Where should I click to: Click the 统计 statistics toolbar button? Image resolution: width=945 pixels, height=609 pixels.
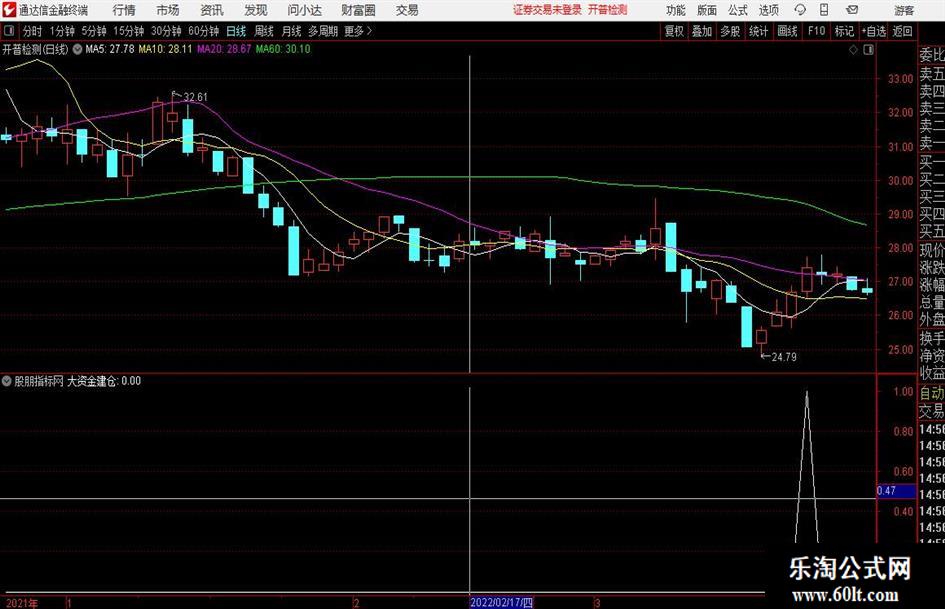(758, 31)
